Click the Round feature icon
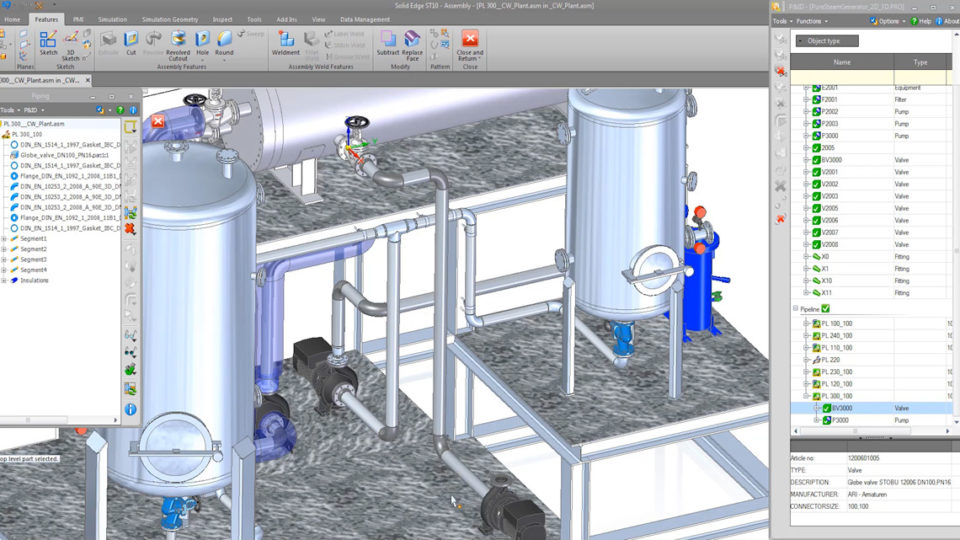This screenshot has height=540, width=960. pos(224,42)
